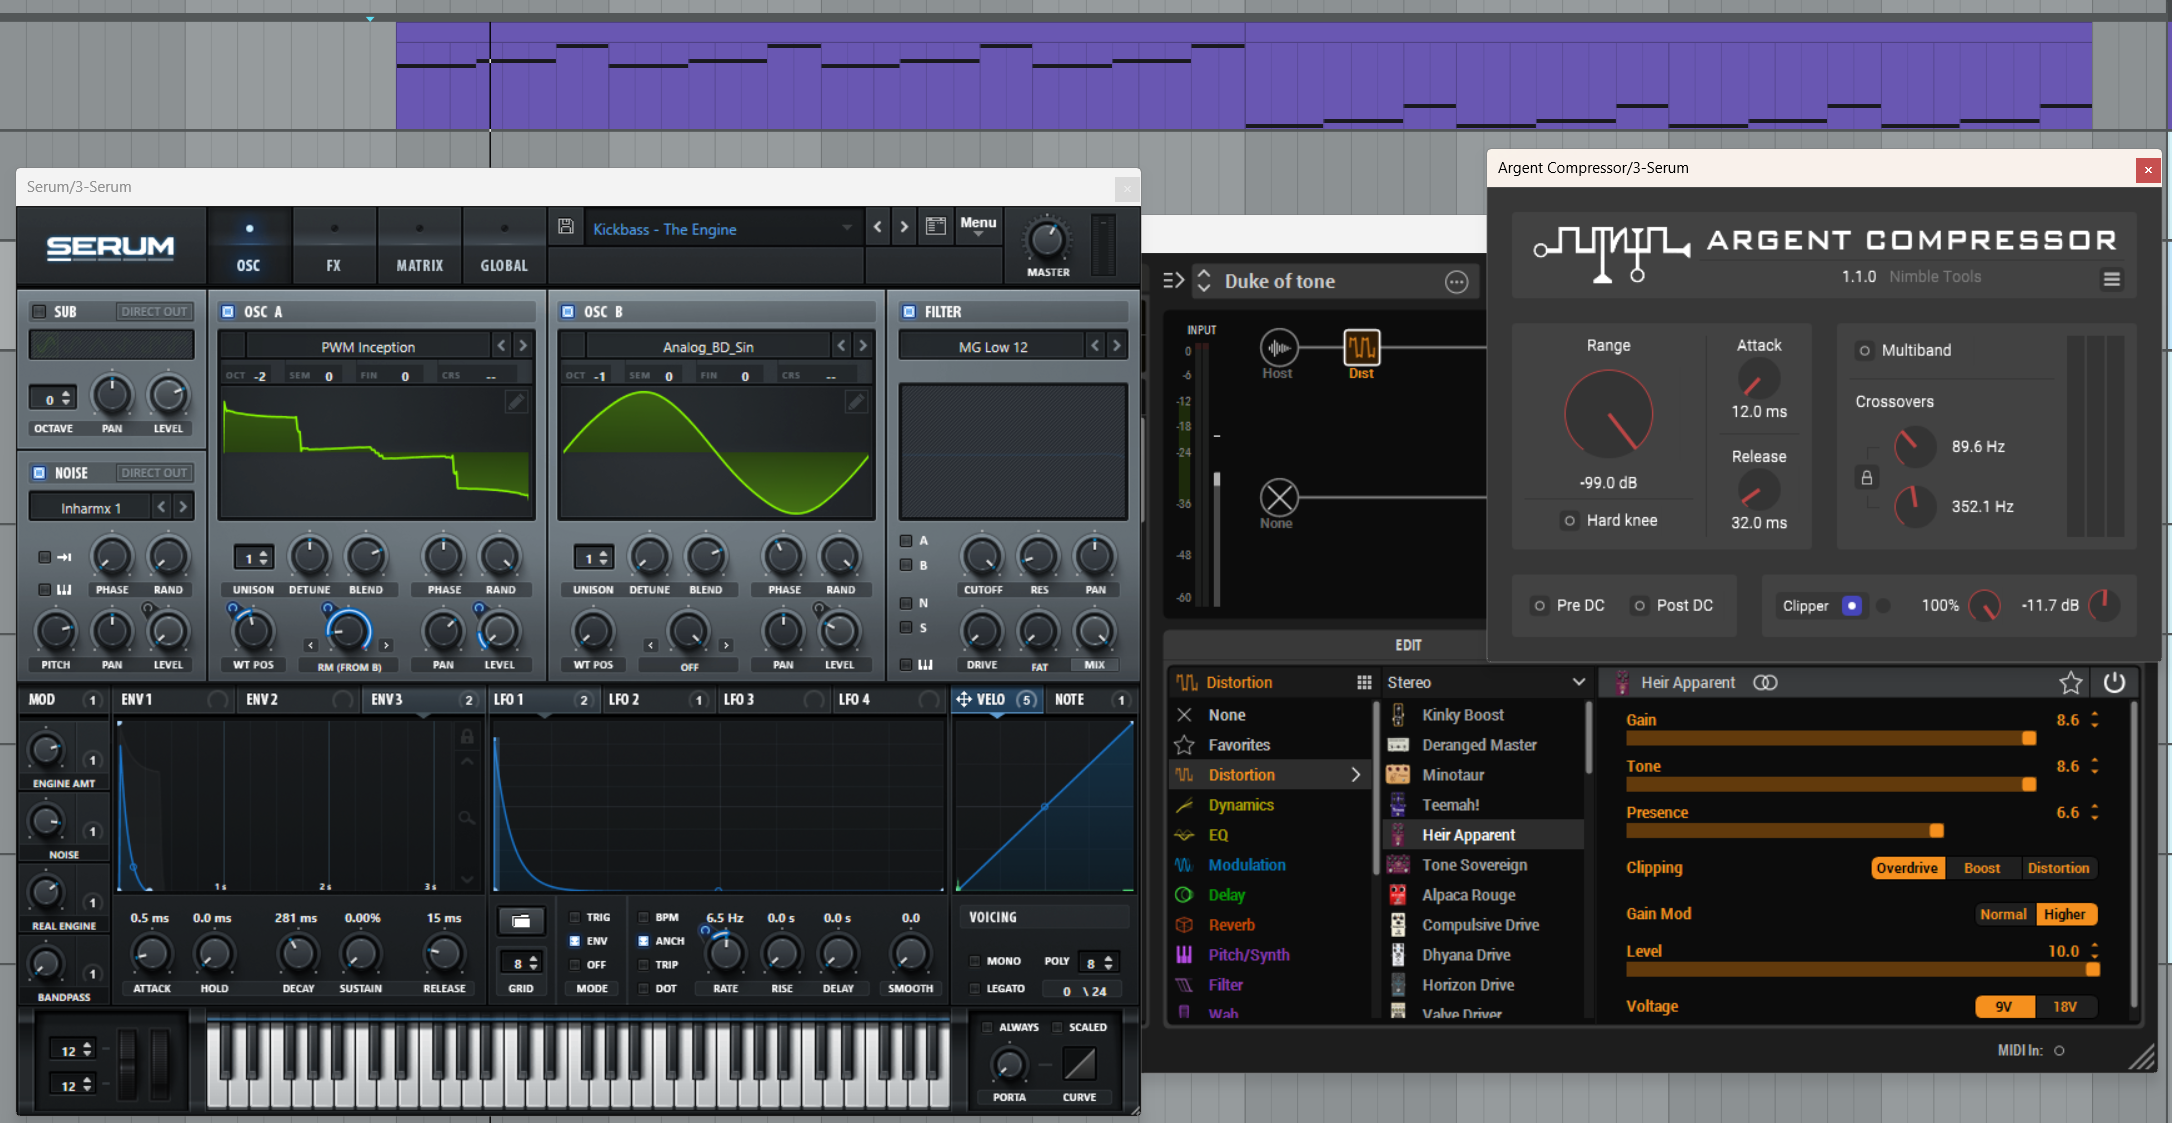Image resolution: width=2172 pixels, height=1123 pixels.
Task: Open the Serum Menu
Action: click(x=978, y=227)
